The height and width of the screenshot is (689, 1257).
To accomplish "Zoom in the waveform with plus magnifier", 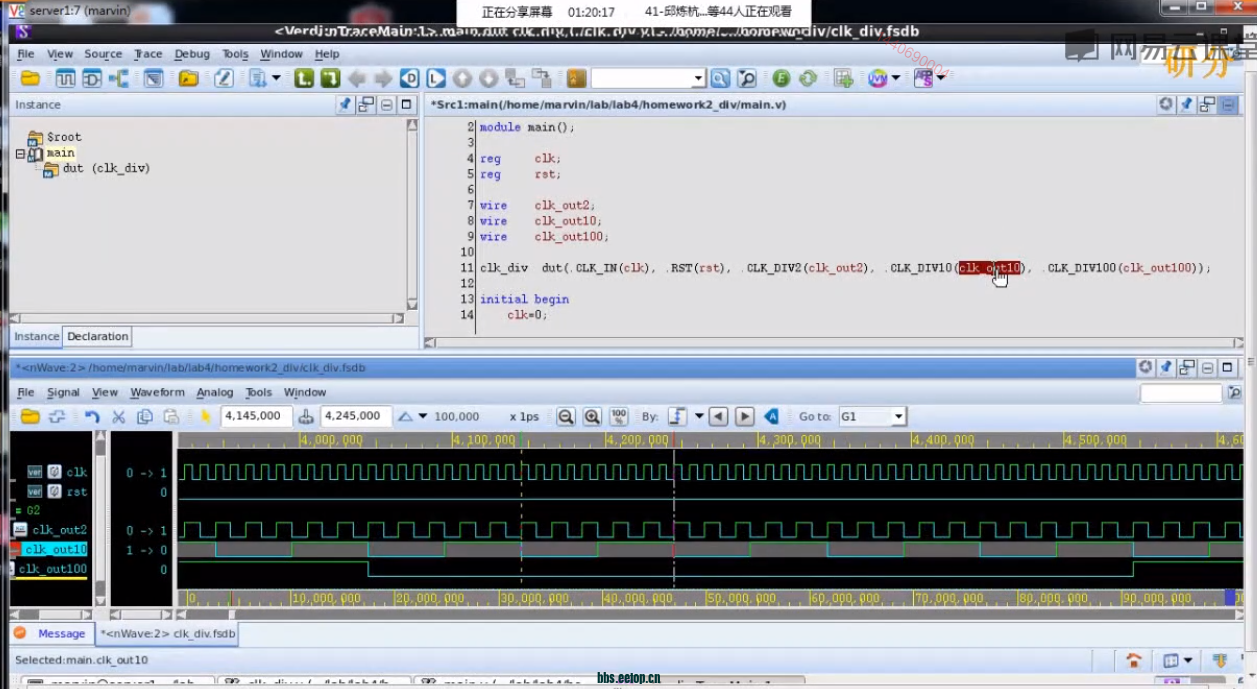I will (x=592, y=416).
